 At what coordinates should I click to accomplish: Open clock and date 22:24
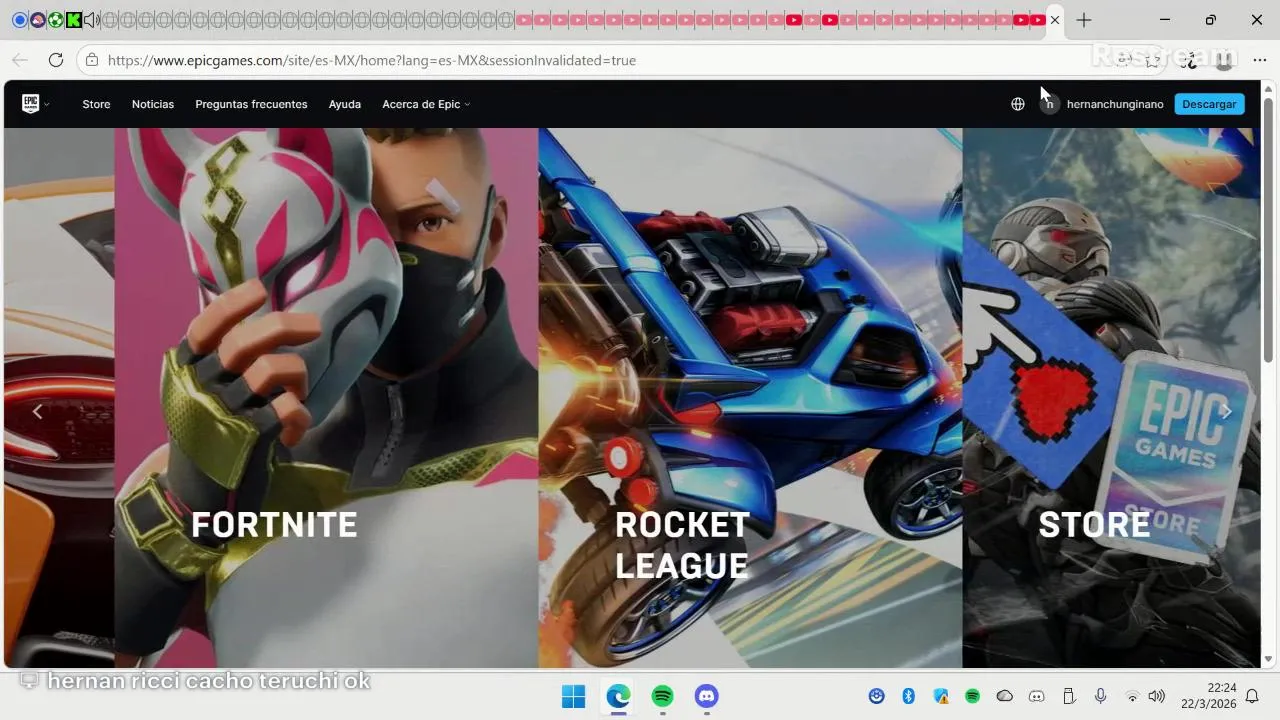point(1208,696)
